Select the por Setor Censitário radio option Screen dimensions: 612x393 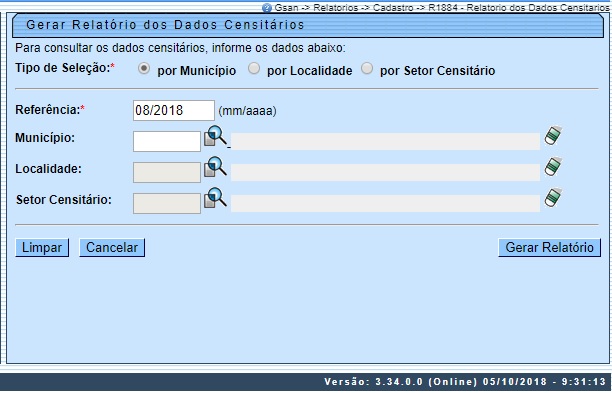click(x=367, y=69)
